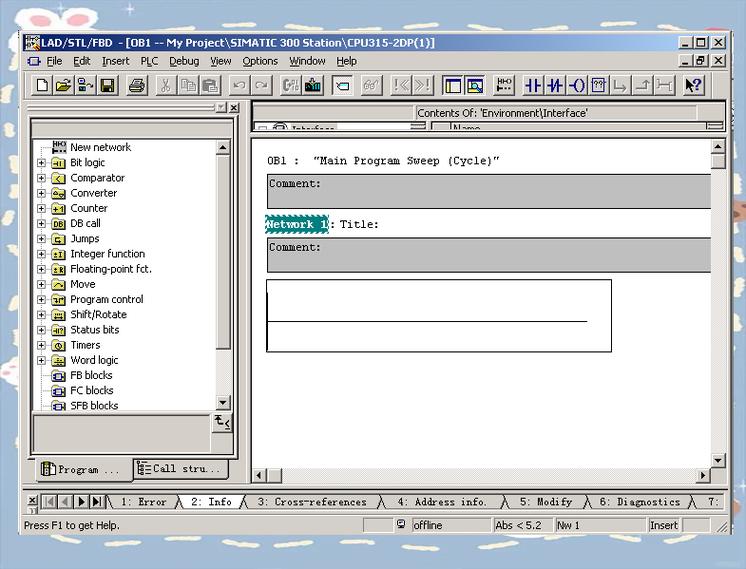Insert a normally closed contact
The image size is (746, 569).
pos(555,86)
